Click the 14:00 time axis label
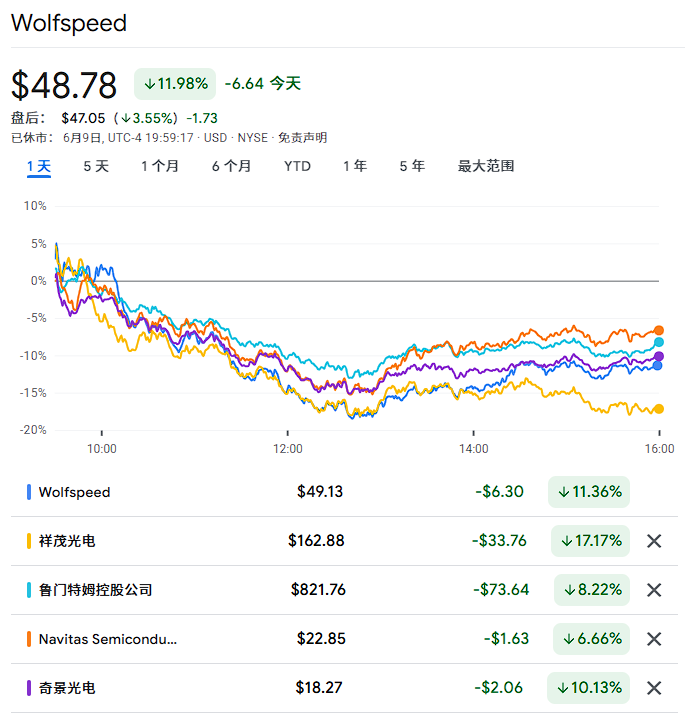685x713 pixels. pos(473,449)
